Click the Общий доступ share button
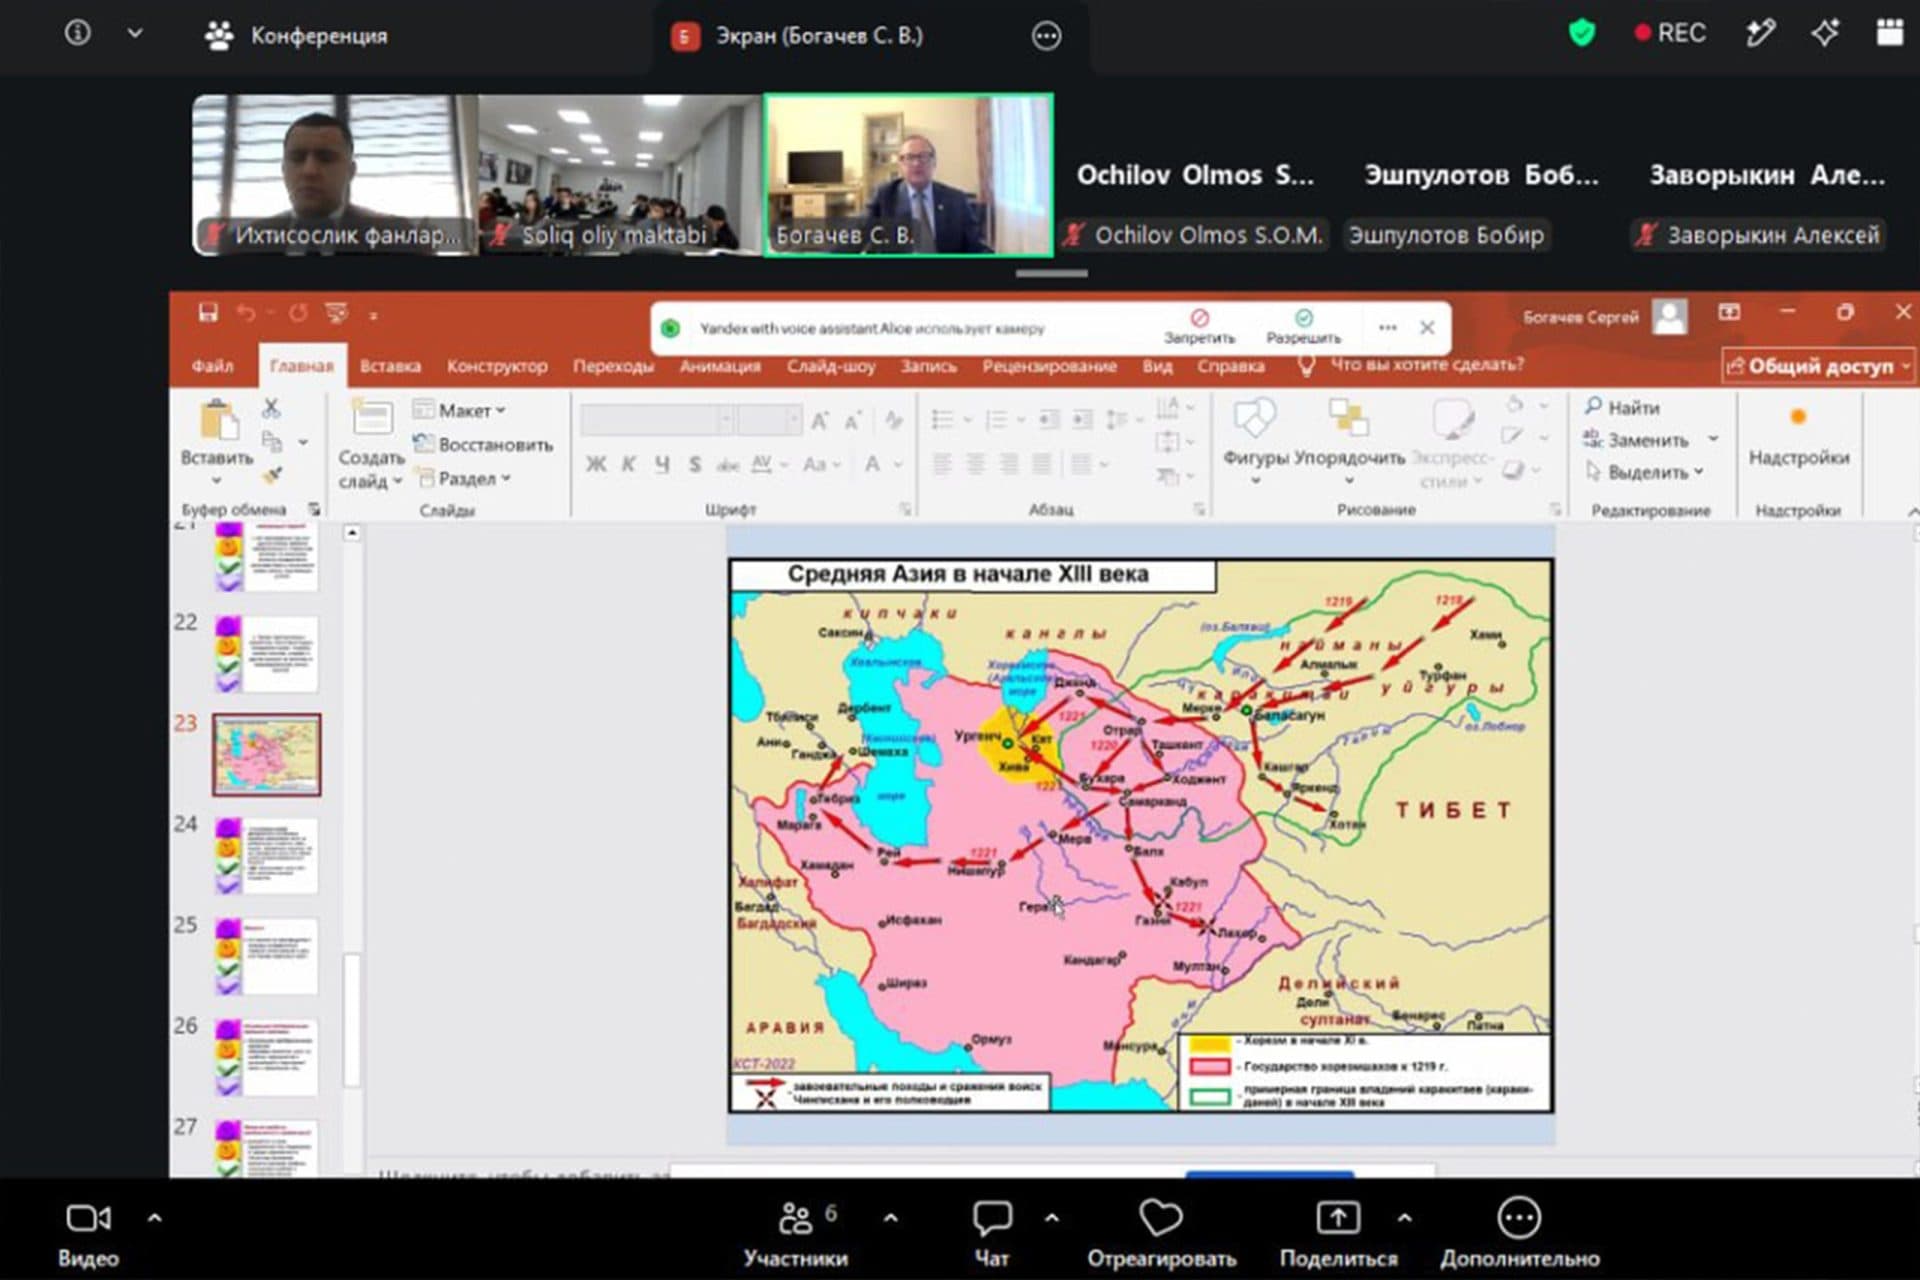The width and height of the screenshot is (1920, 1280). point(1818,366)
